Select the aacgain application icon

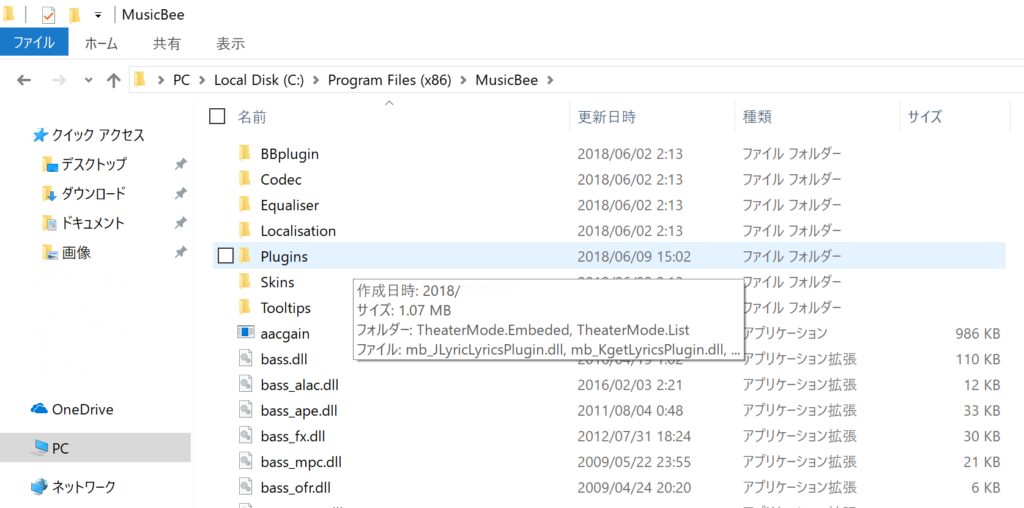[246, 333]
